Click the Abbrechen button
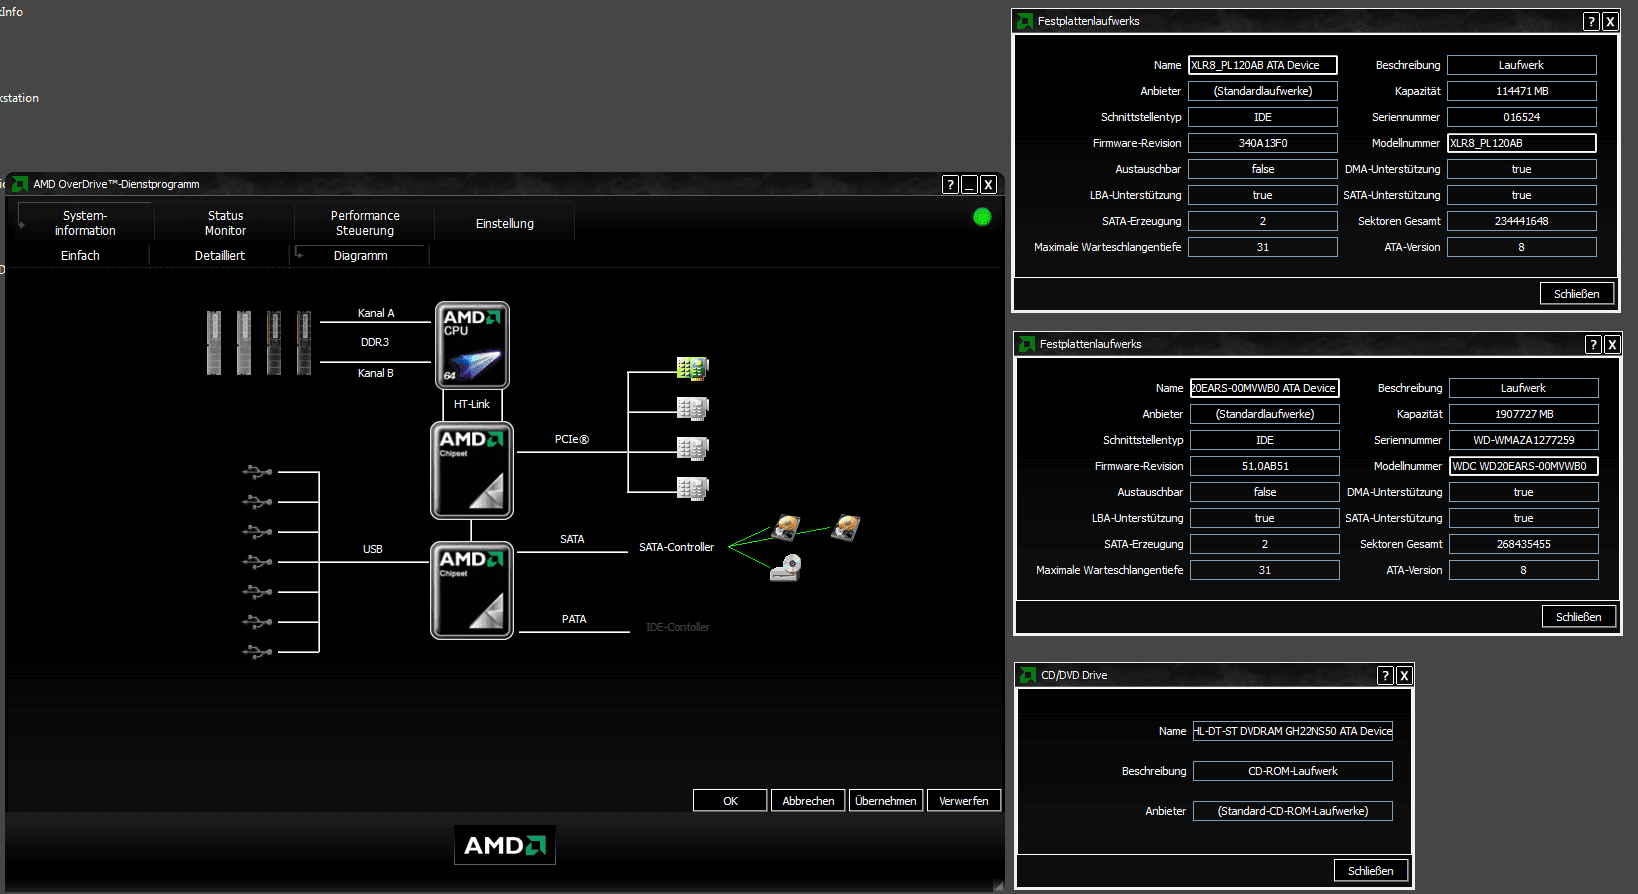 tap(808, 801)
